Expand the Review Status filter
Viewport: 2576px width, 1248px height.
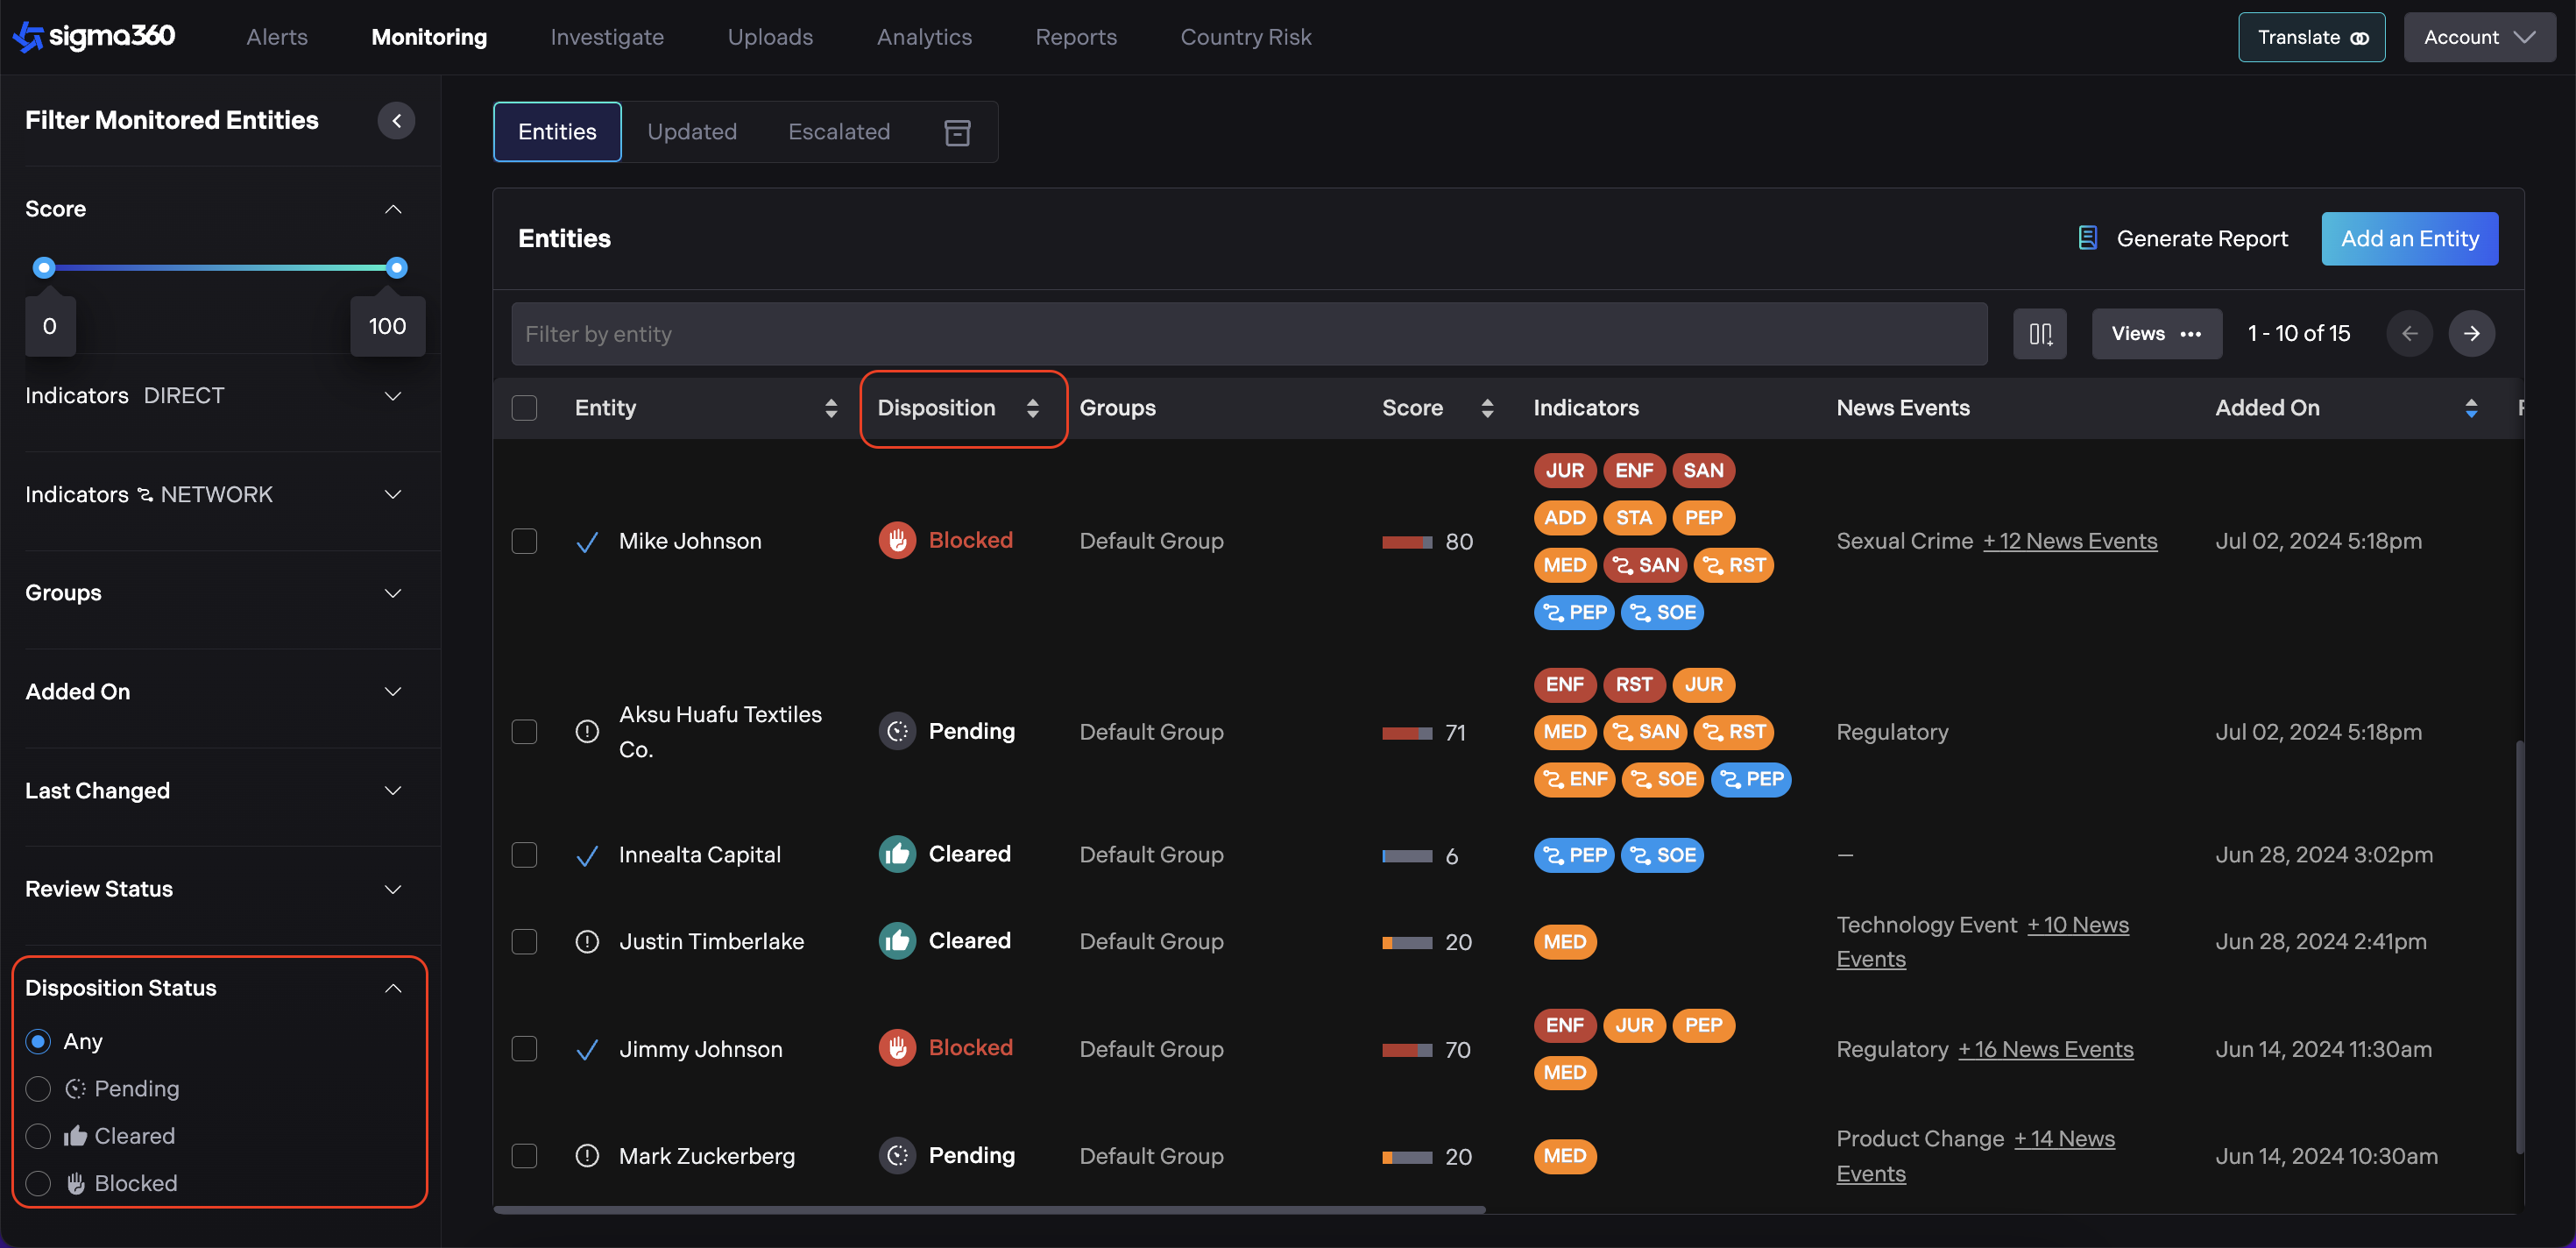pos(393,889)
